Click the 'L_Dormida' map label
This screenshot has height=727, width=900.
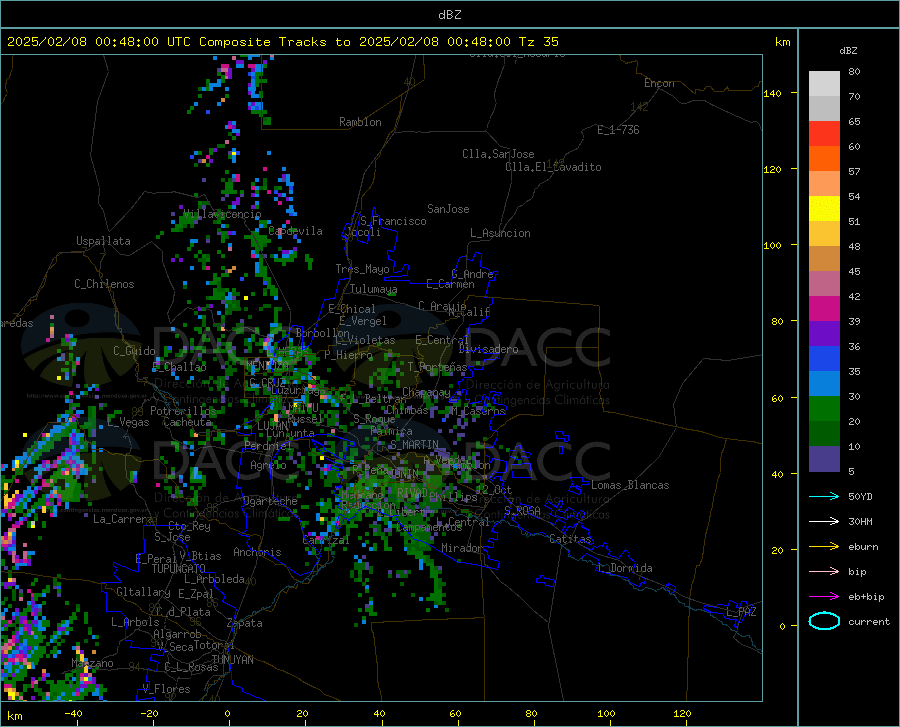pos(624,568)
